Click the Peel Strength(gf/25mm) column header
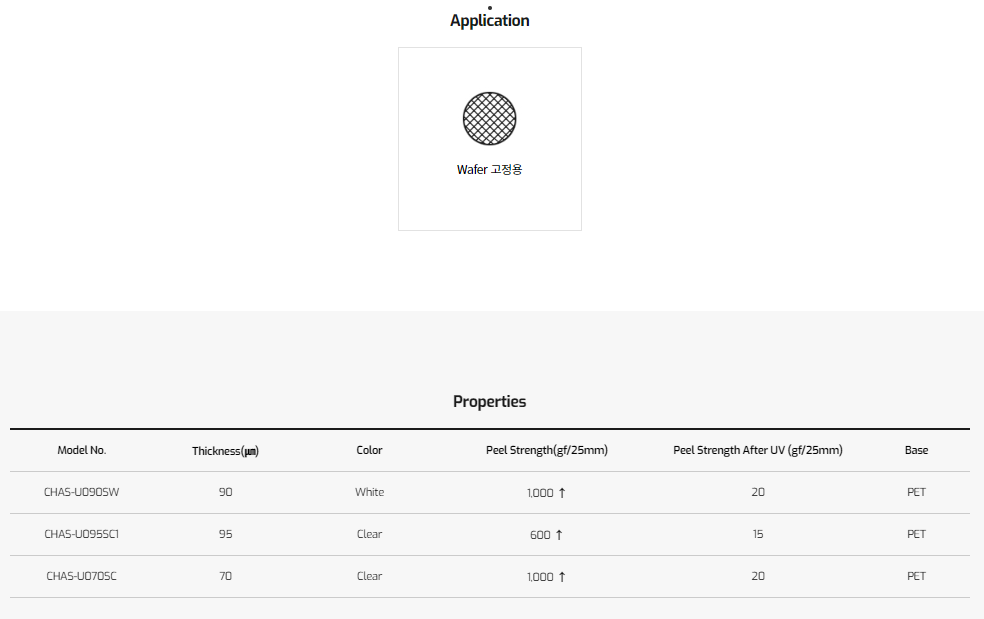Image resolution: width=984 pixels, height=619 pixels. coord(546,450)
